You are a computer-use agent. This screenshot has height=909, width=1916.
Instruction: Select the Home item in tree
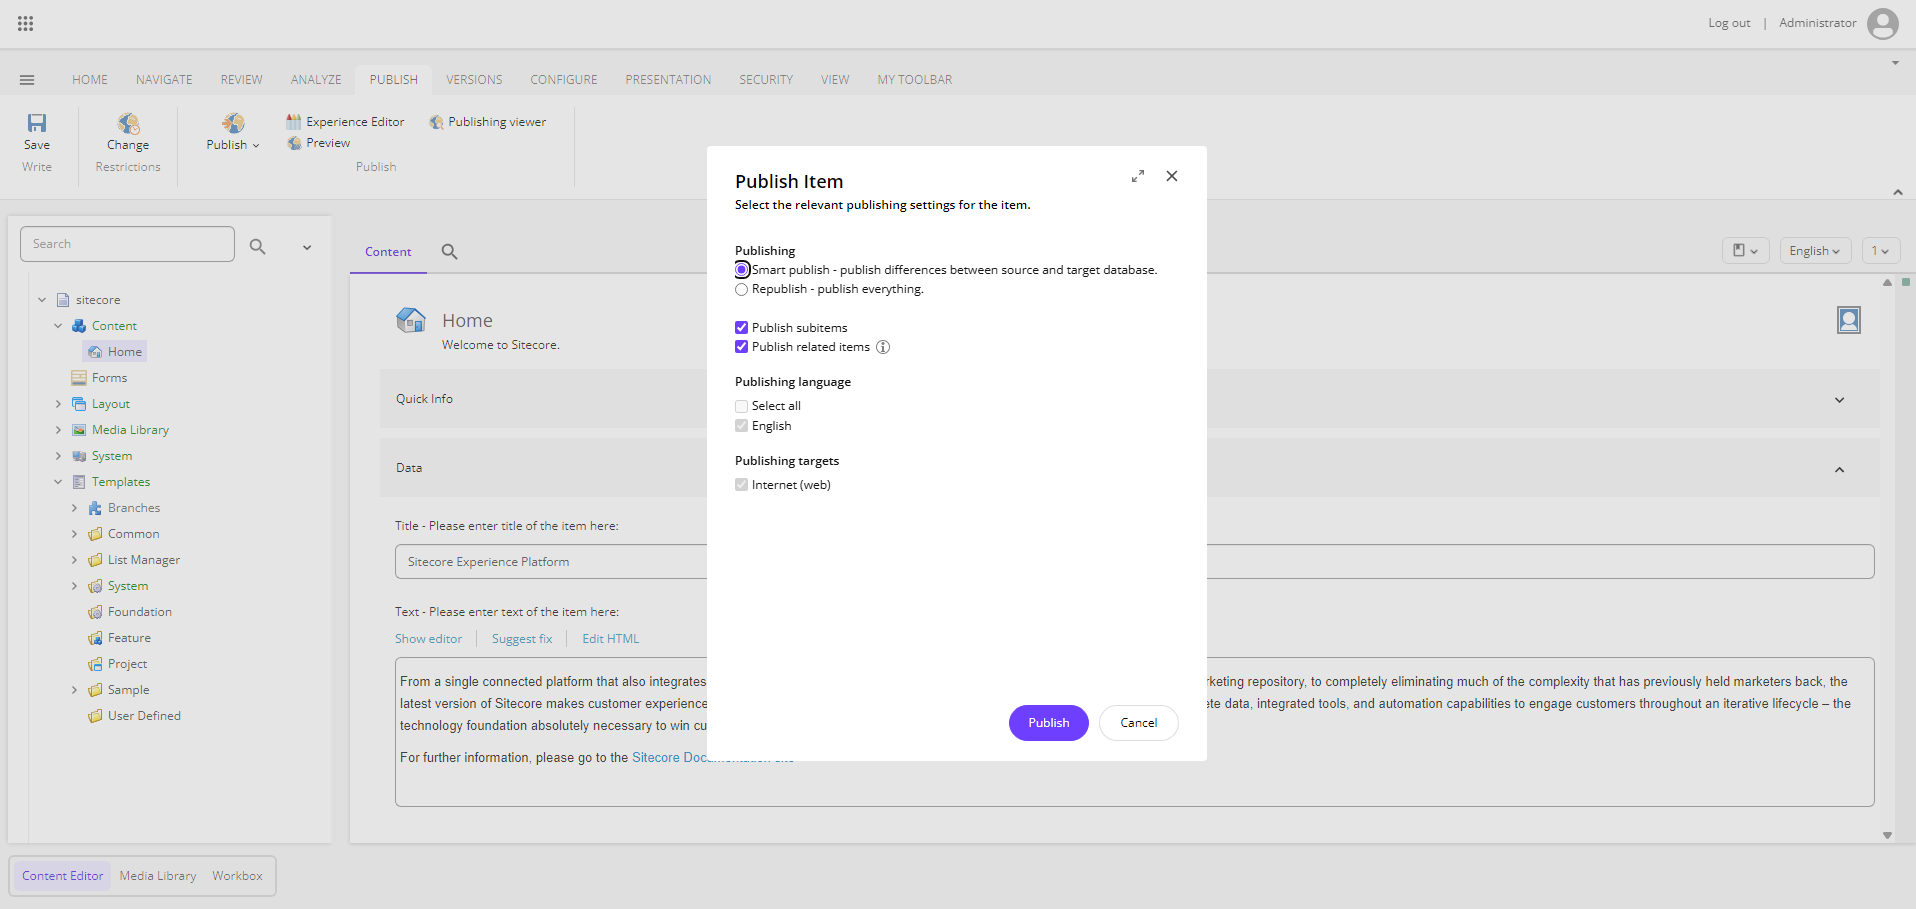click(115, 352)
